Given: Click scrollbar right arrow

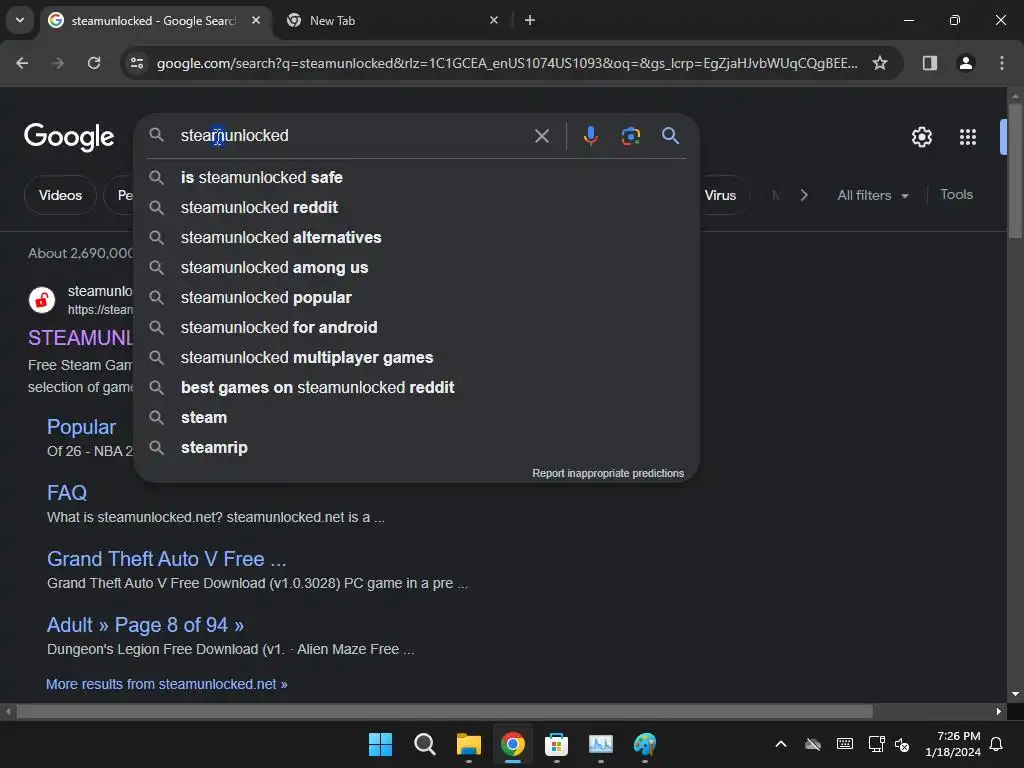Looking at the screenshot, I should (999, 711).
